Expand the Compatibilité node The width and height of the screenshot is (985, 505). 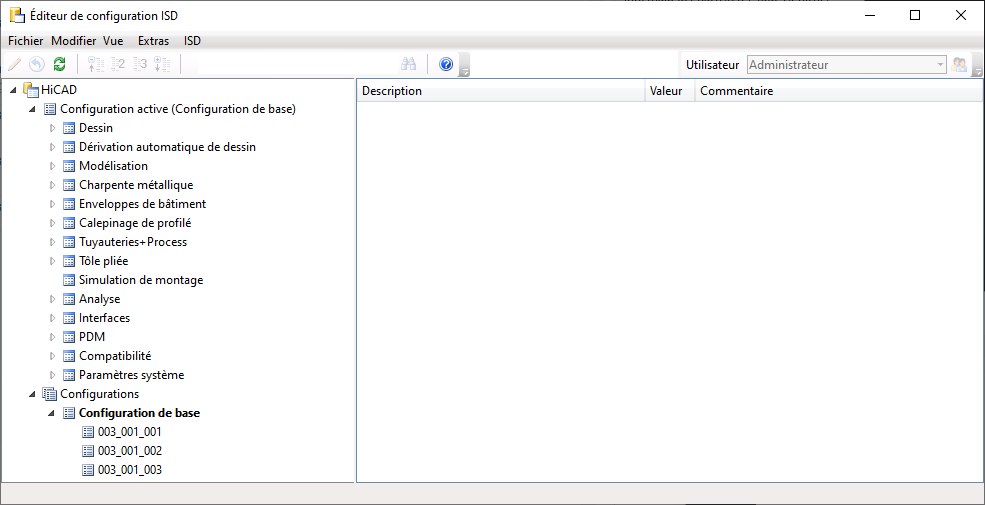53,356
